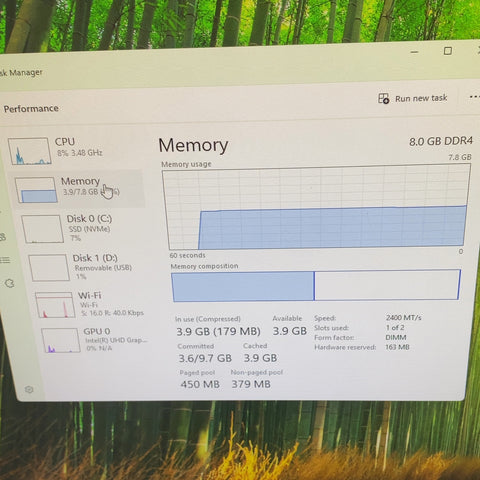Click the Memory usage label
Viewport: 480px width, 480px height.
click(186, 164)
